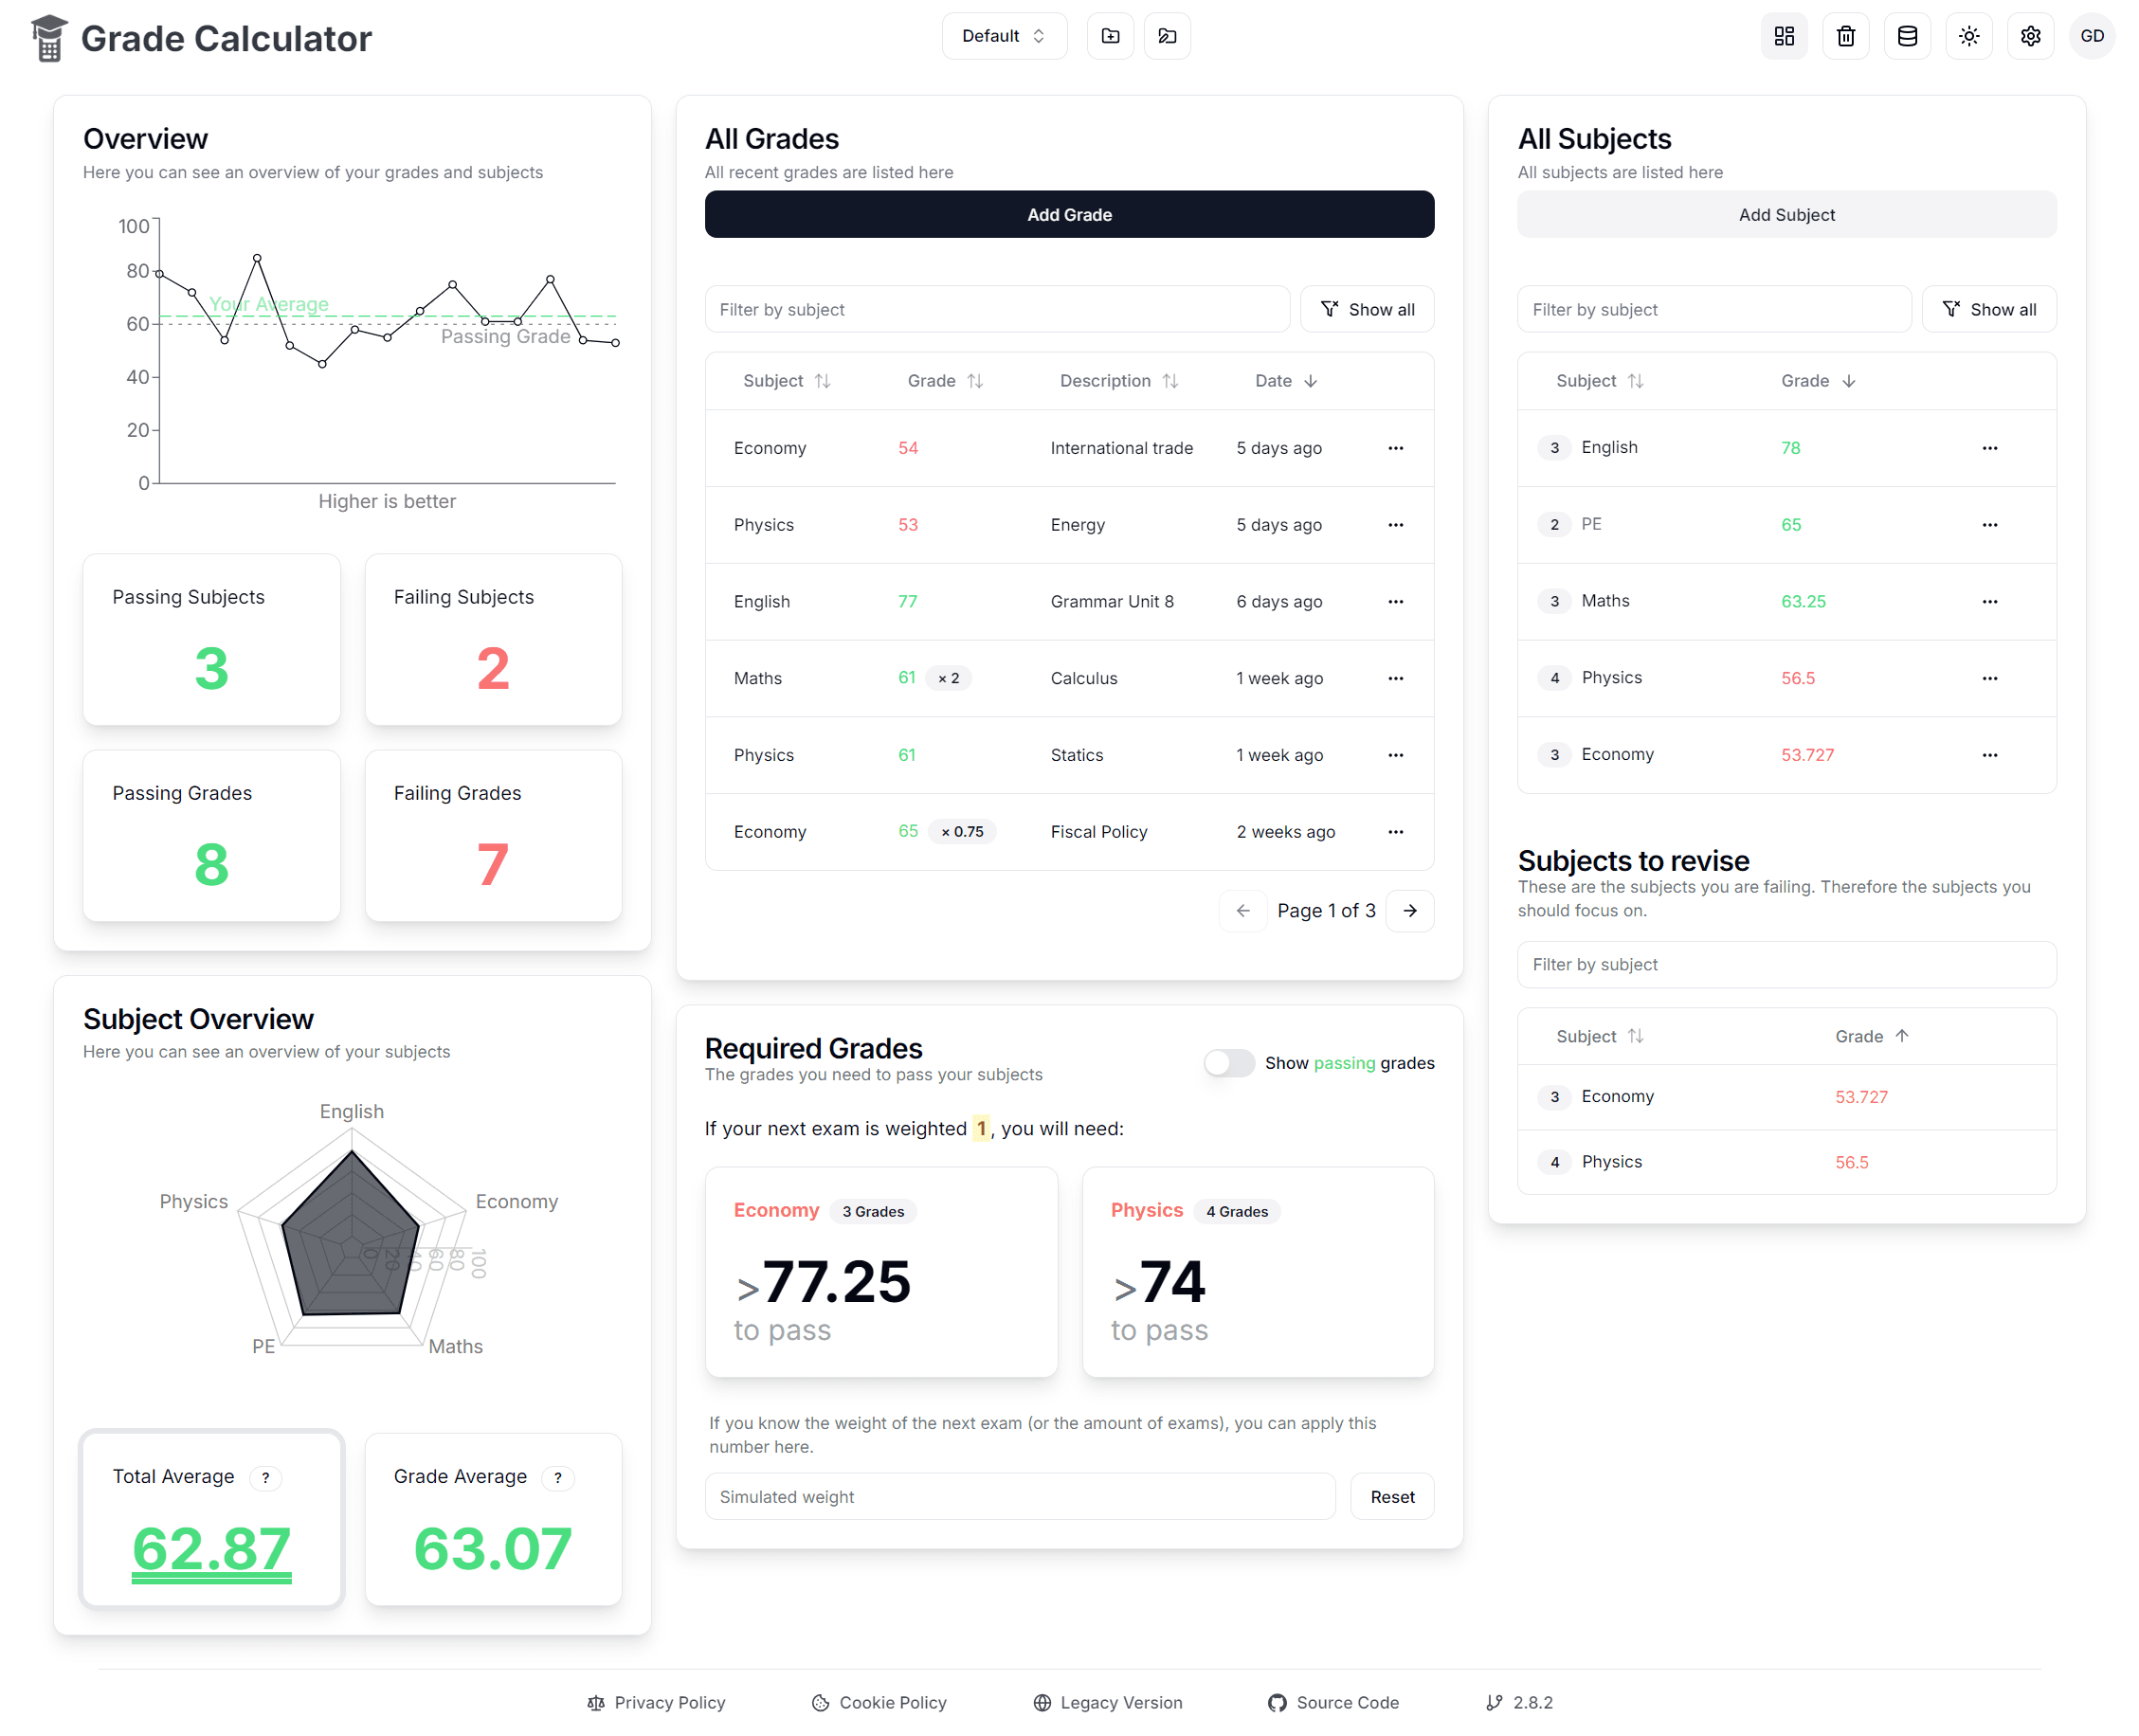Toggle Date sorting in All Grades table

click(1312, 381)
